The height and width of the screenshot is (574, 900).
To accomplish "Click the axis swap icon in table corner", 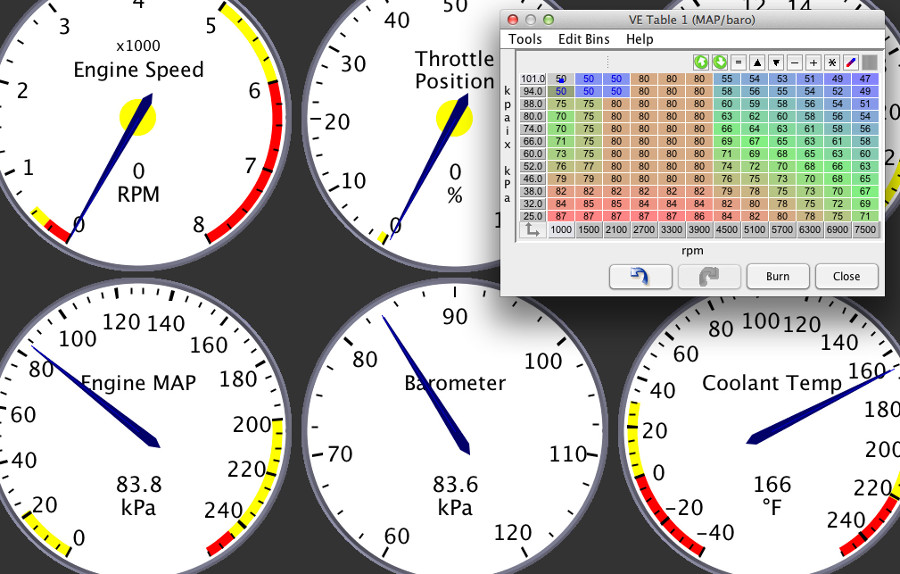I will pos(532,230).
